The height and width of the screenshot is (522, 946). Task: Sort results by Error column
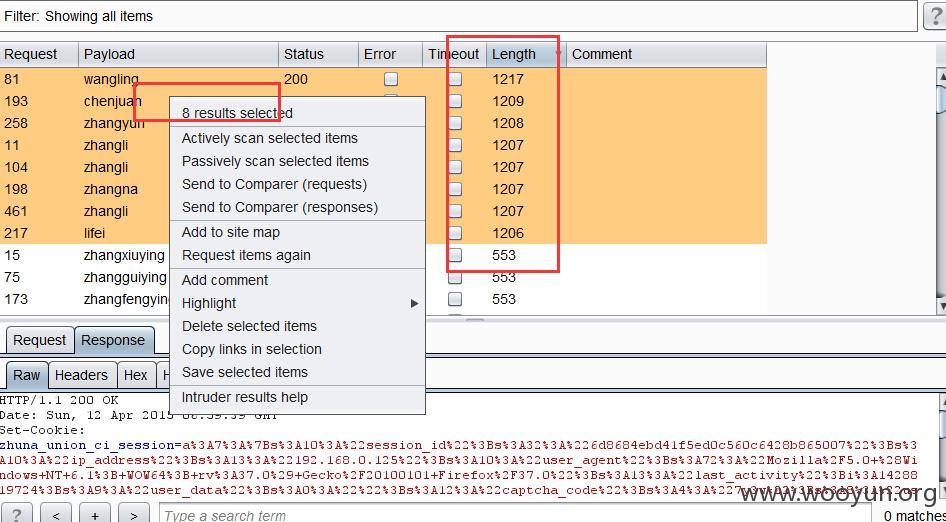point(390,54)
